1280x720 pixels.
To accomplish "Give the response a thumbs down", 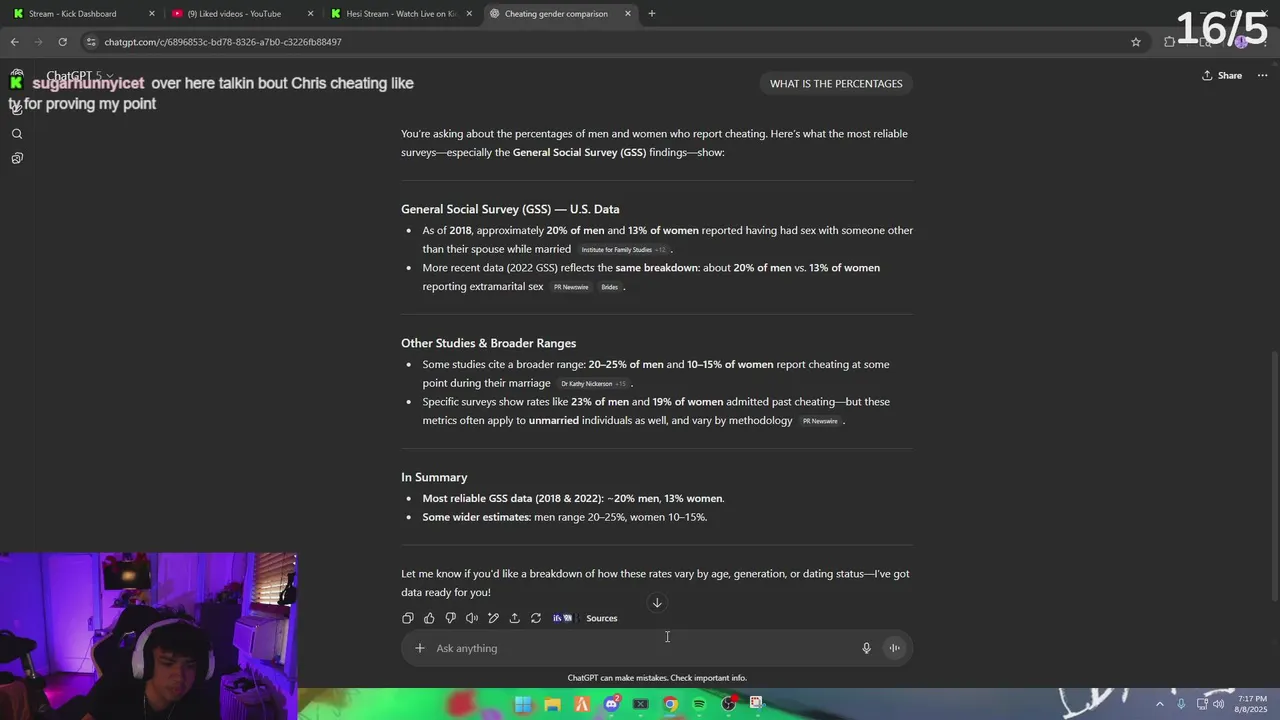I will [x=450, y=618].
